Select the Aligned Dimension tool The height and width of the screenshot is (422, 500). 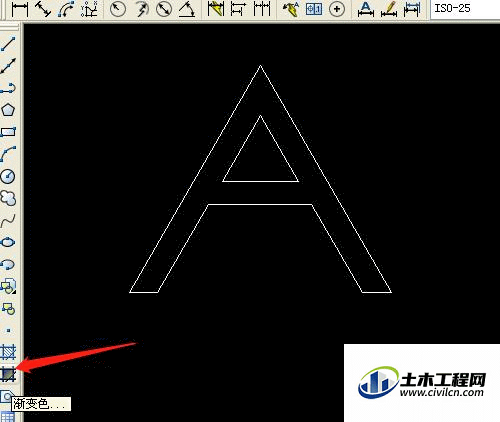[43, 9]
